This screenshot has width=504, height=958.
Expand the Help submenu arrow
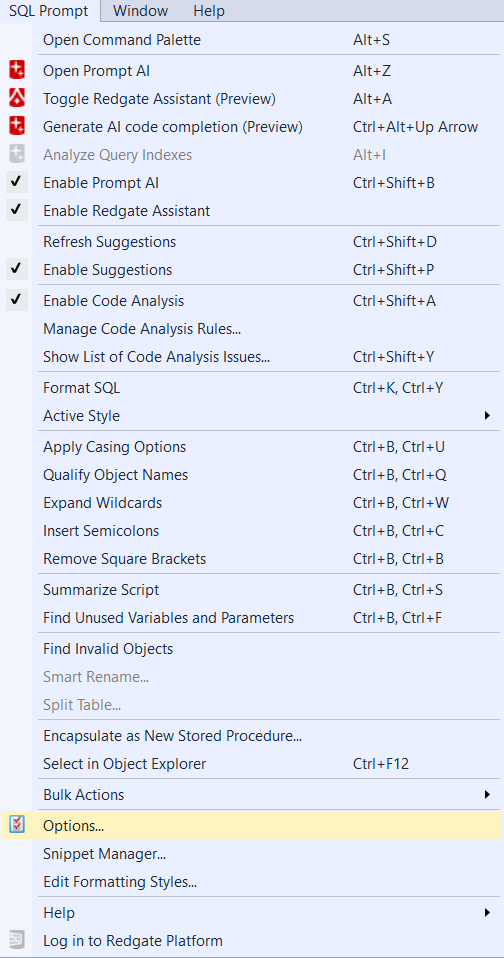click(x=487, y=913)
